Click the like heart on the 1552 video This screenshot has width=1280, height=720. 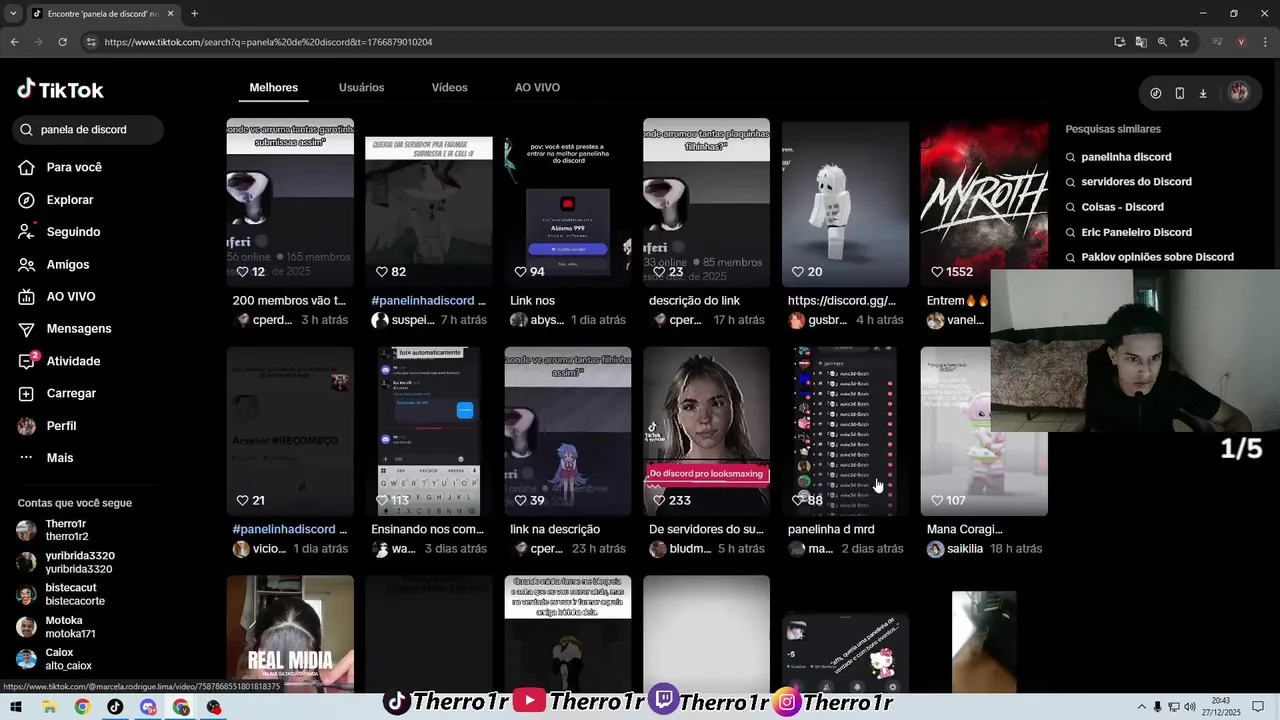point(937,272)
